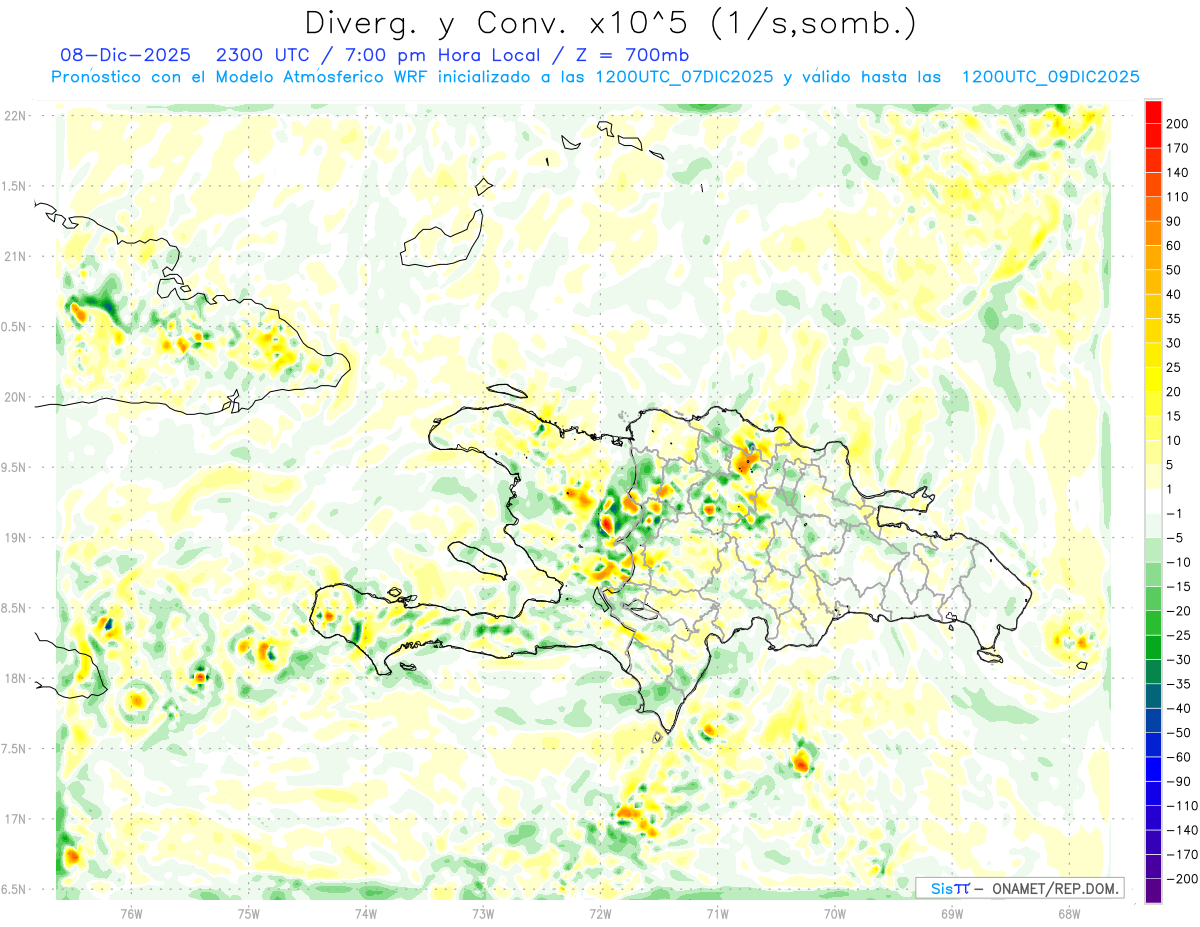Click the colorbar label "110"

pyautogui.click(x=1177, y=197)
